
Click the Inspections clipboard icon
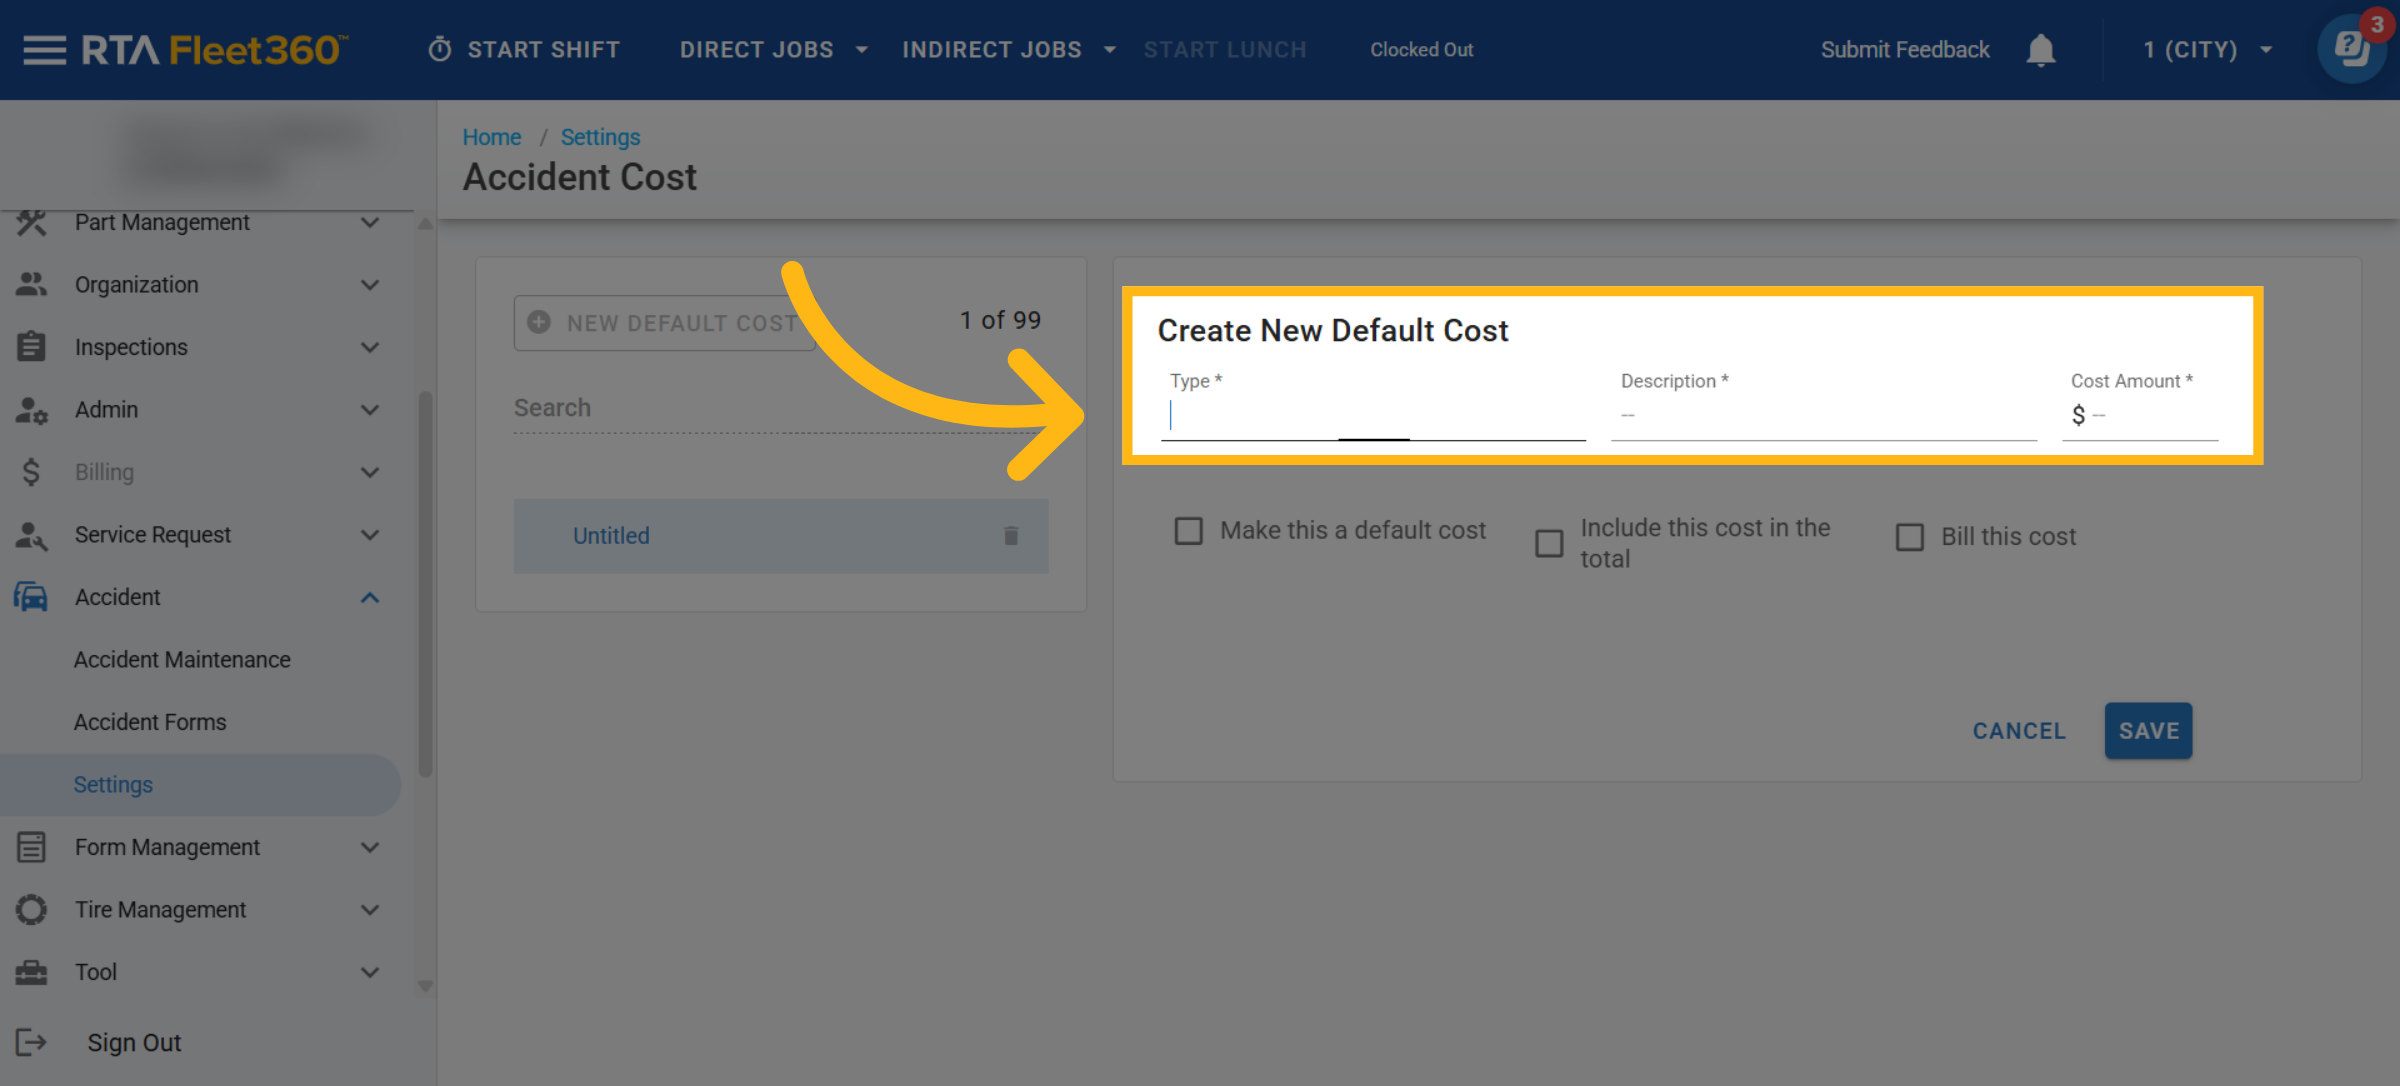pyautogui.click(x=31, y=347)
